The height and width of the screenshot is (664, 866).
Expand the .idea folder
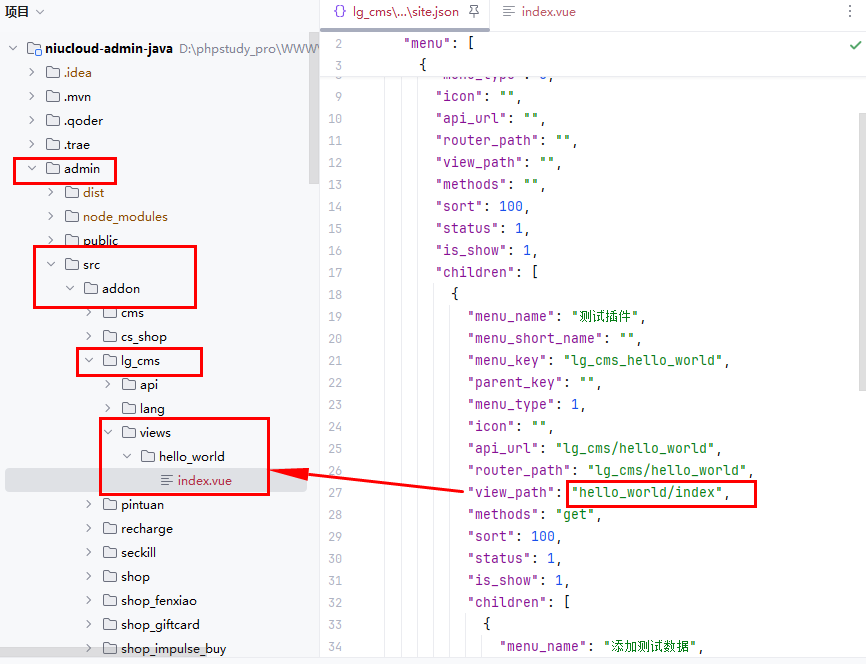(32, 73)
